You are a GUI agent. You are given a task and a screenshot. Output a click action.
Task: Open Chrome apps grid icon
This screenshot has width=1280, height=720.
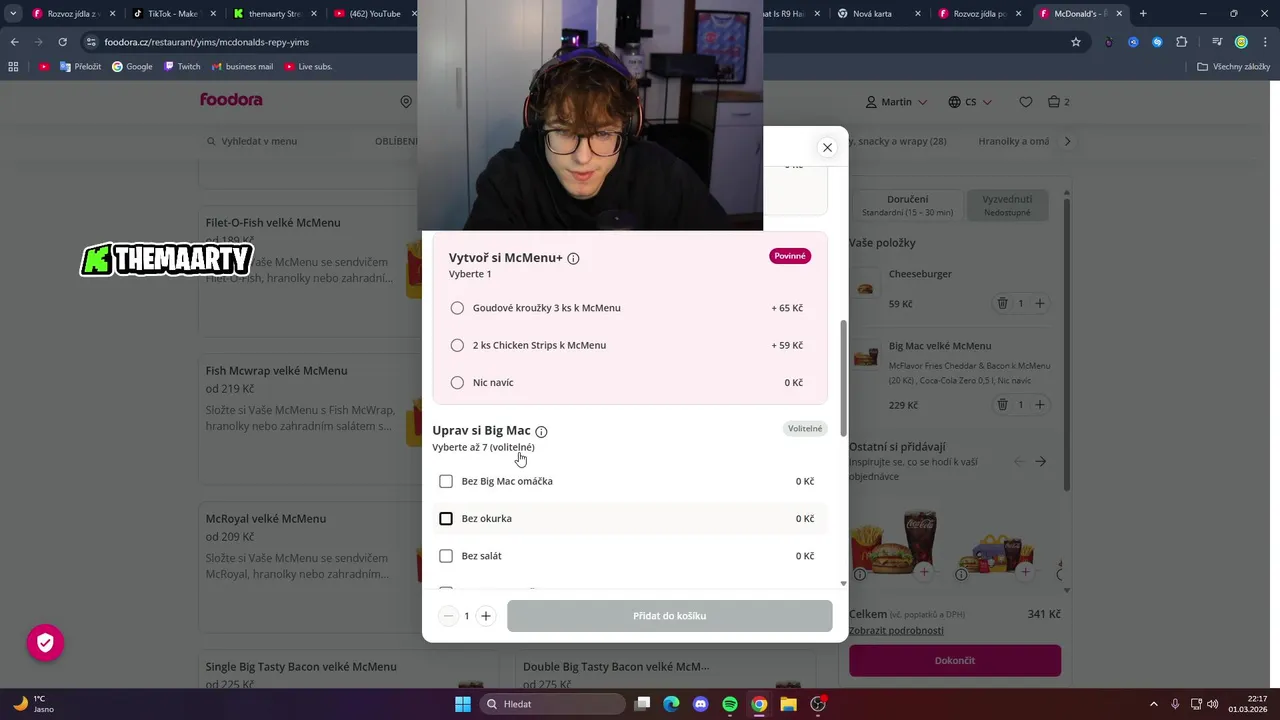coord(13,67)
